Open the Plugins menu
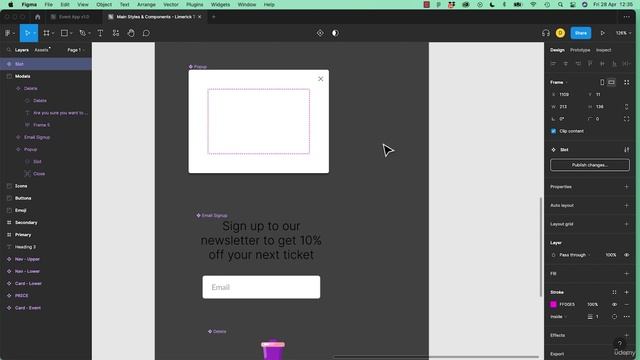 click(x=194, y=4)
